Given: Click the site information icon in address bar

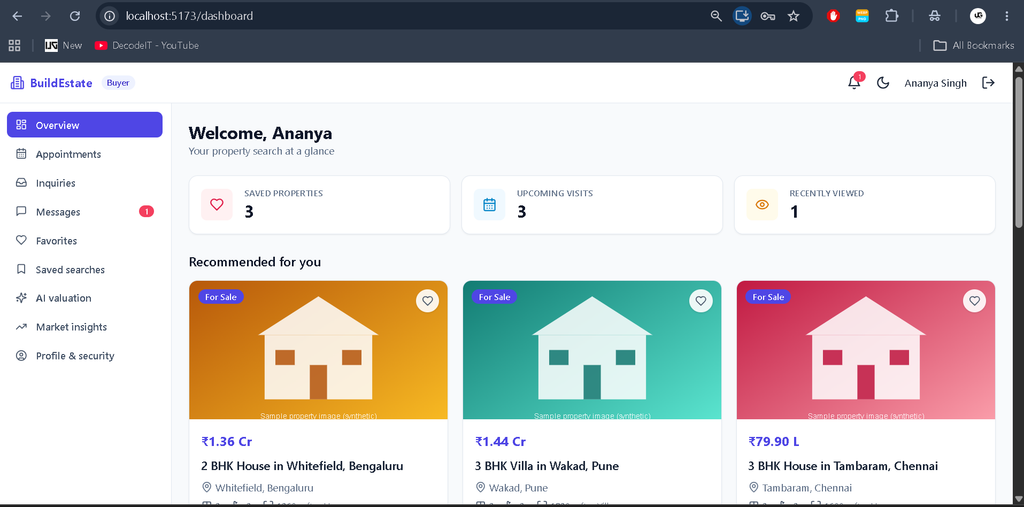Looking at the screenshot, I should tap(110, 16).
